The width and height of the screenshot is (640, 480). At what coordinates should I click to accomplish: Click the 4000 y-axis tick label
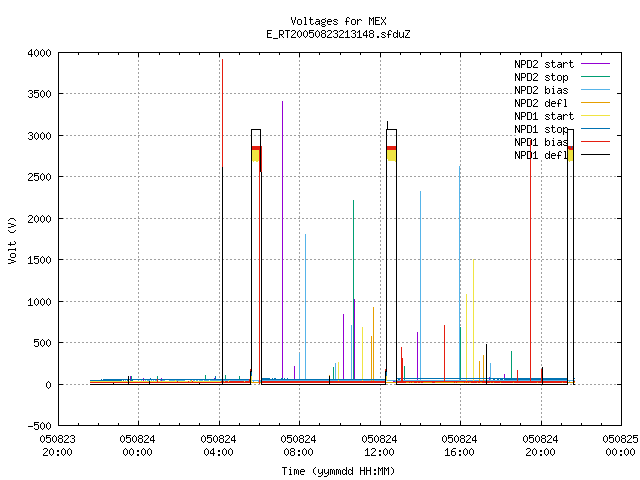39,53
